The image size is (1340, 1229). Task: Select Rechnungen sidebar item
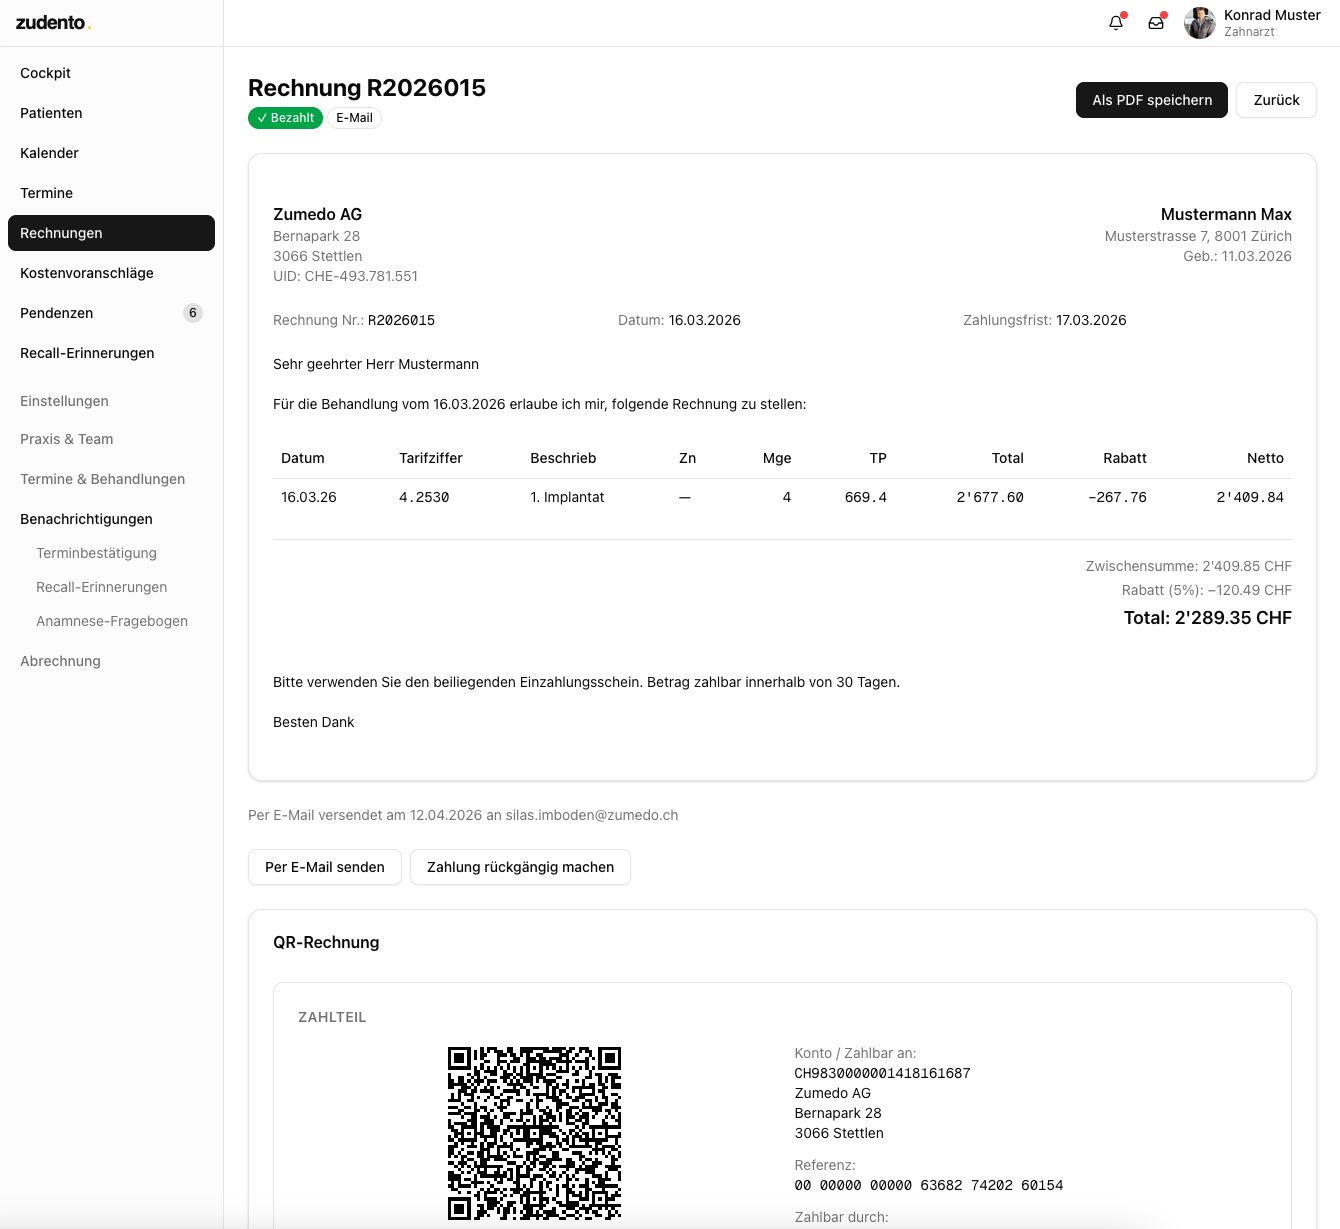(111, 233)
